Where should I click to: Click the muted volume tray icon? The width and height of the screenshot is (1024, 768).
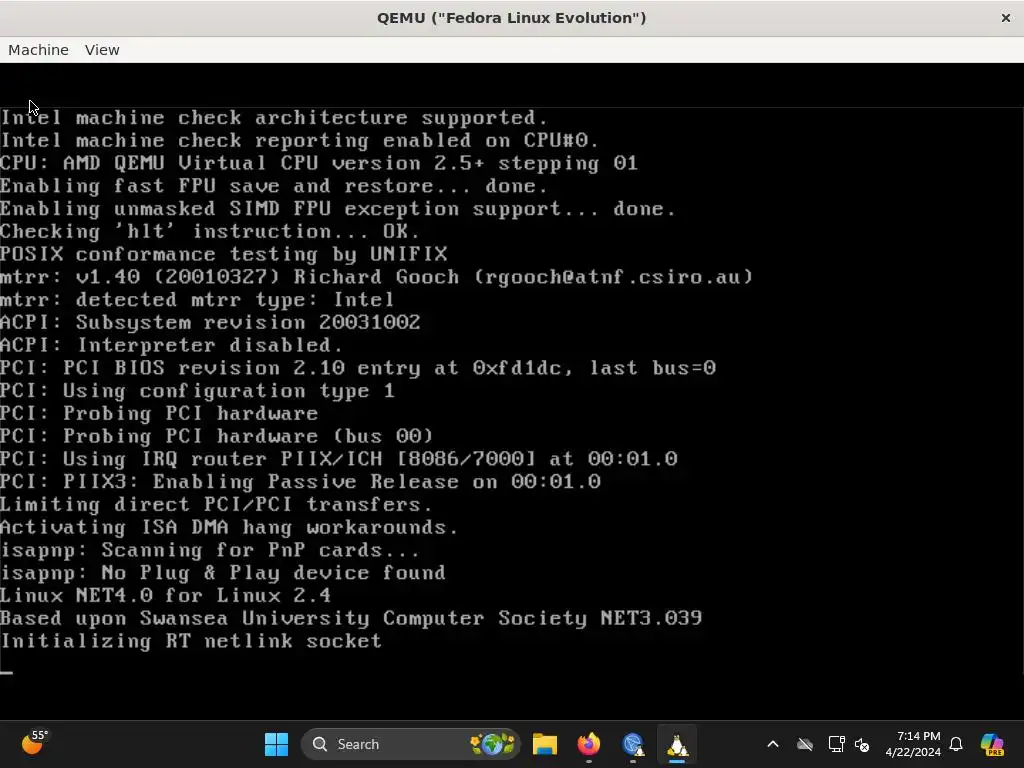tap(862, 744)
